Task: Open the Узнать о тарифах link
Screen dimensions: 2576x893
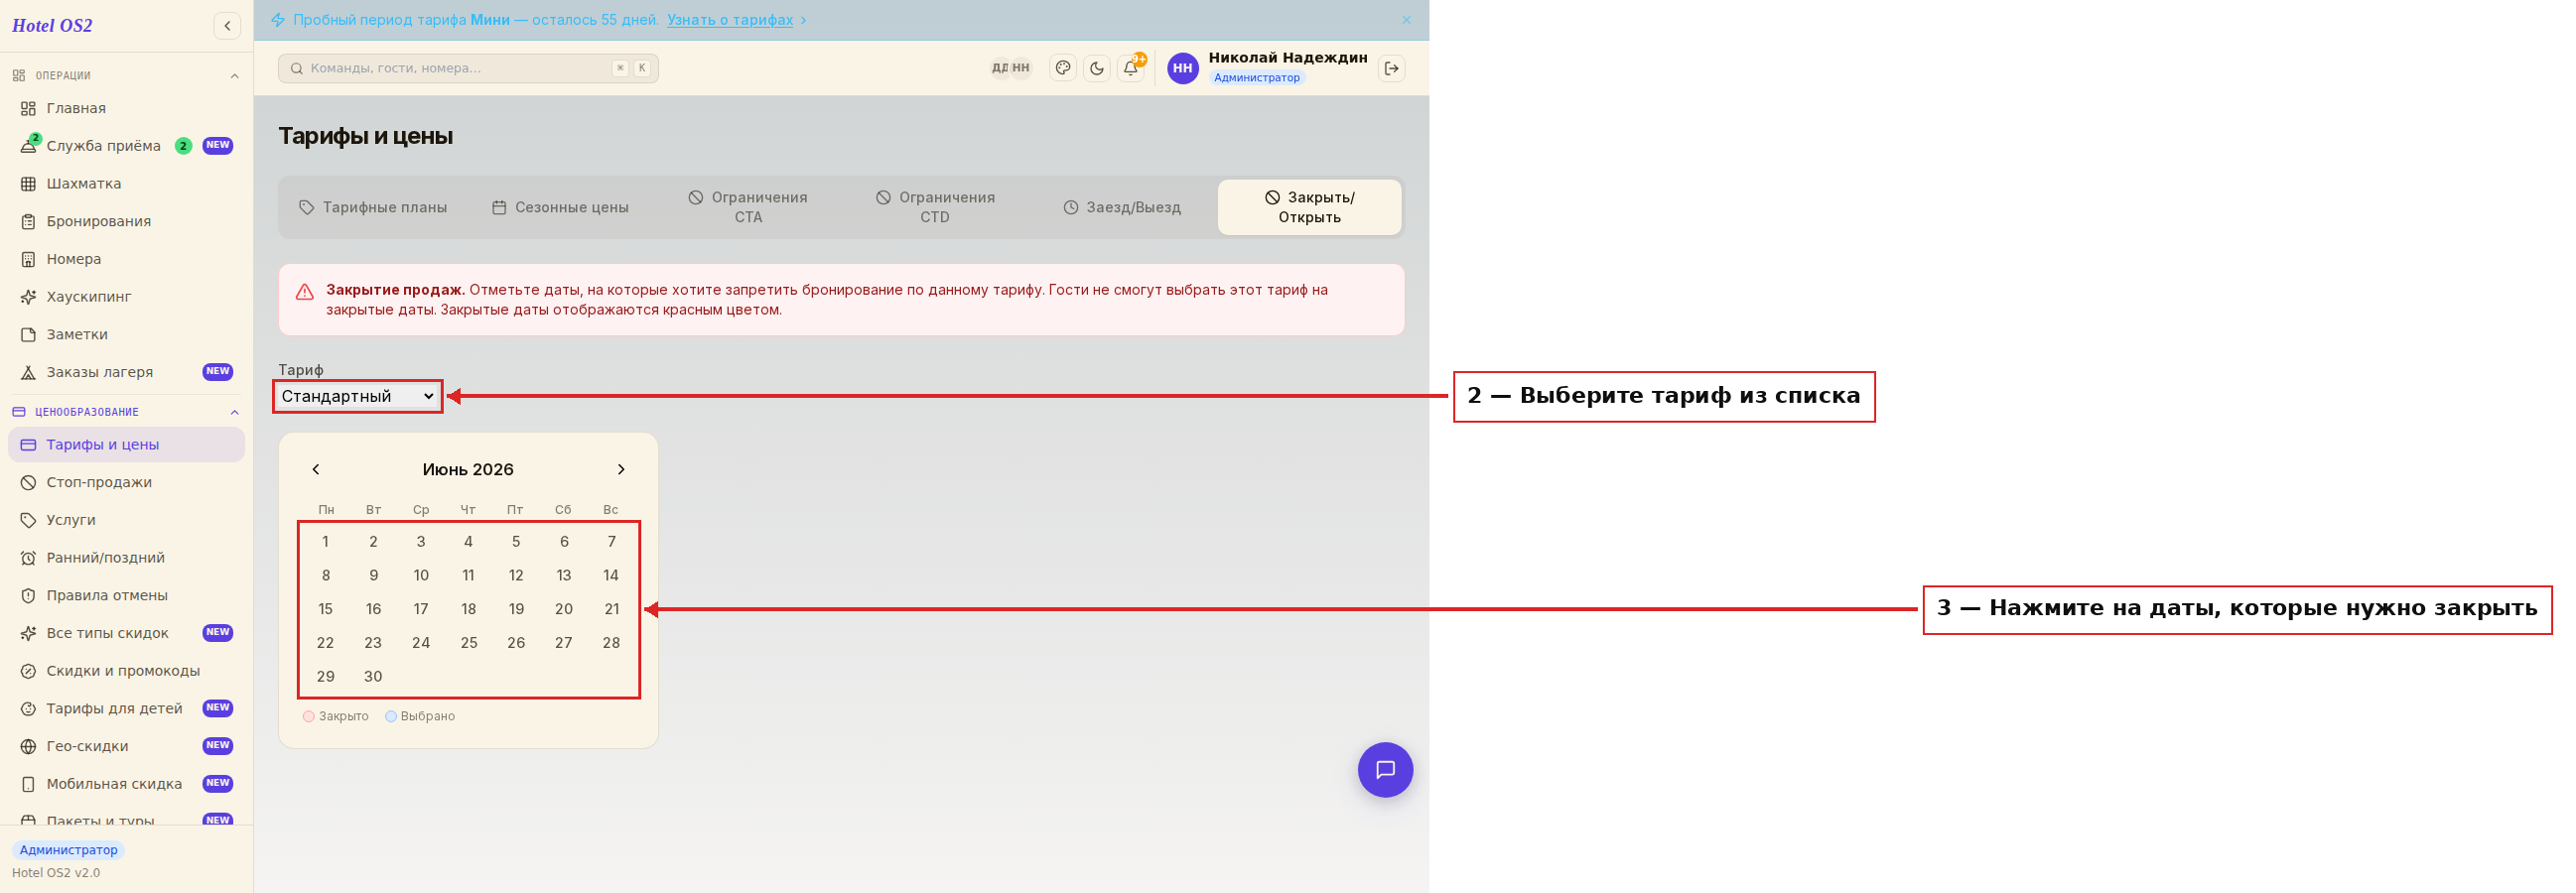Action: (730, 20)
